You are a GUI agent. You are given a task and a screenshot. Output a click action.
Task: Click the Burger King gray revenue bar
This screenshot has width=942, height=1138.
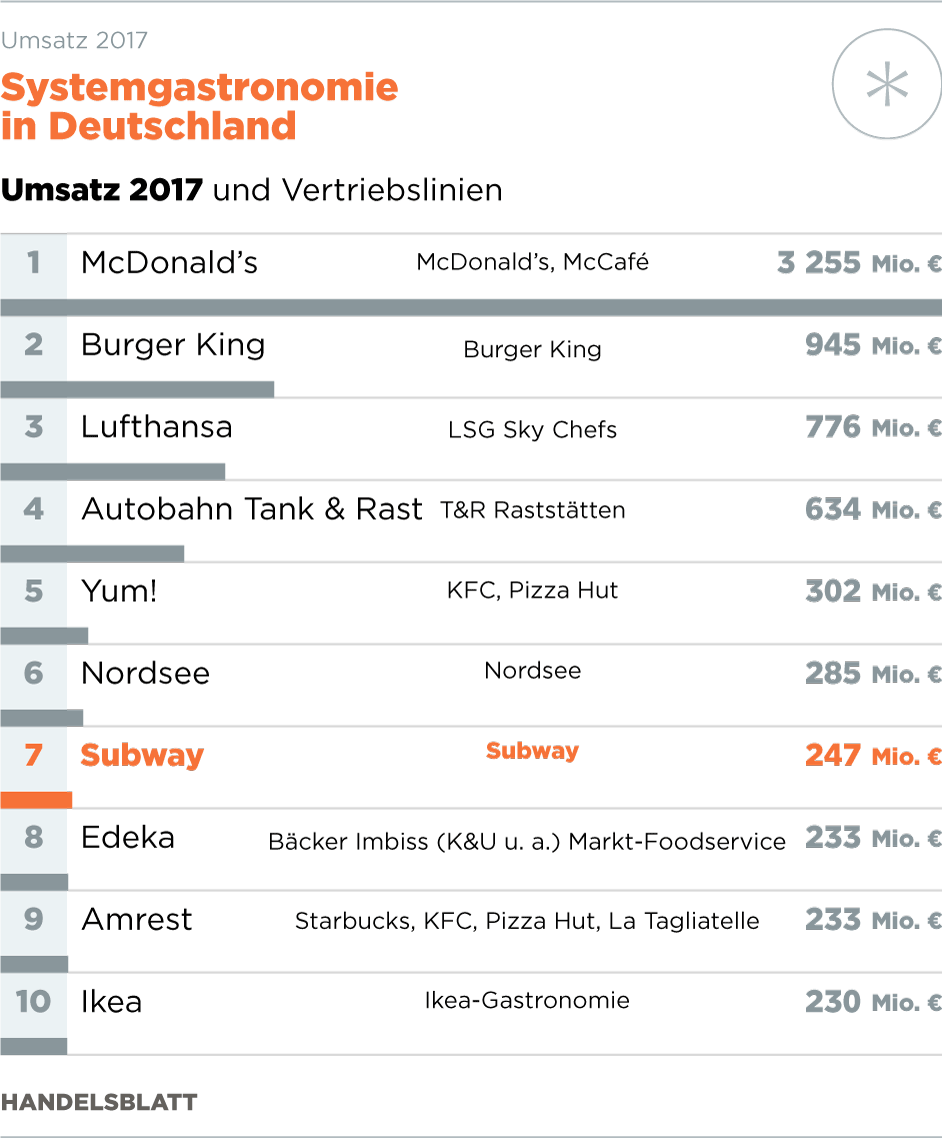point(137,390)
